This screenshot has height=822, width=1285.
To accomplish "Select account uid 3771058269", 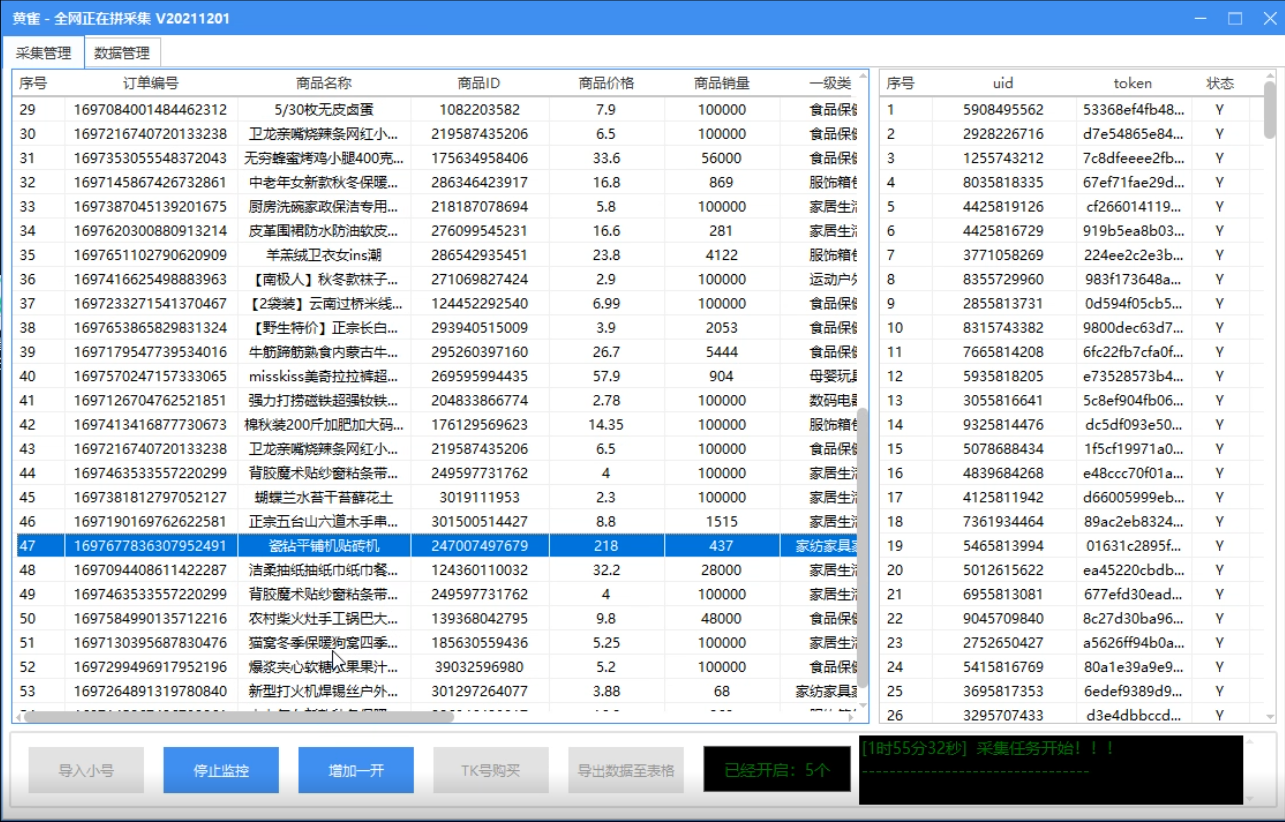I will click(x=1003, y=255).
